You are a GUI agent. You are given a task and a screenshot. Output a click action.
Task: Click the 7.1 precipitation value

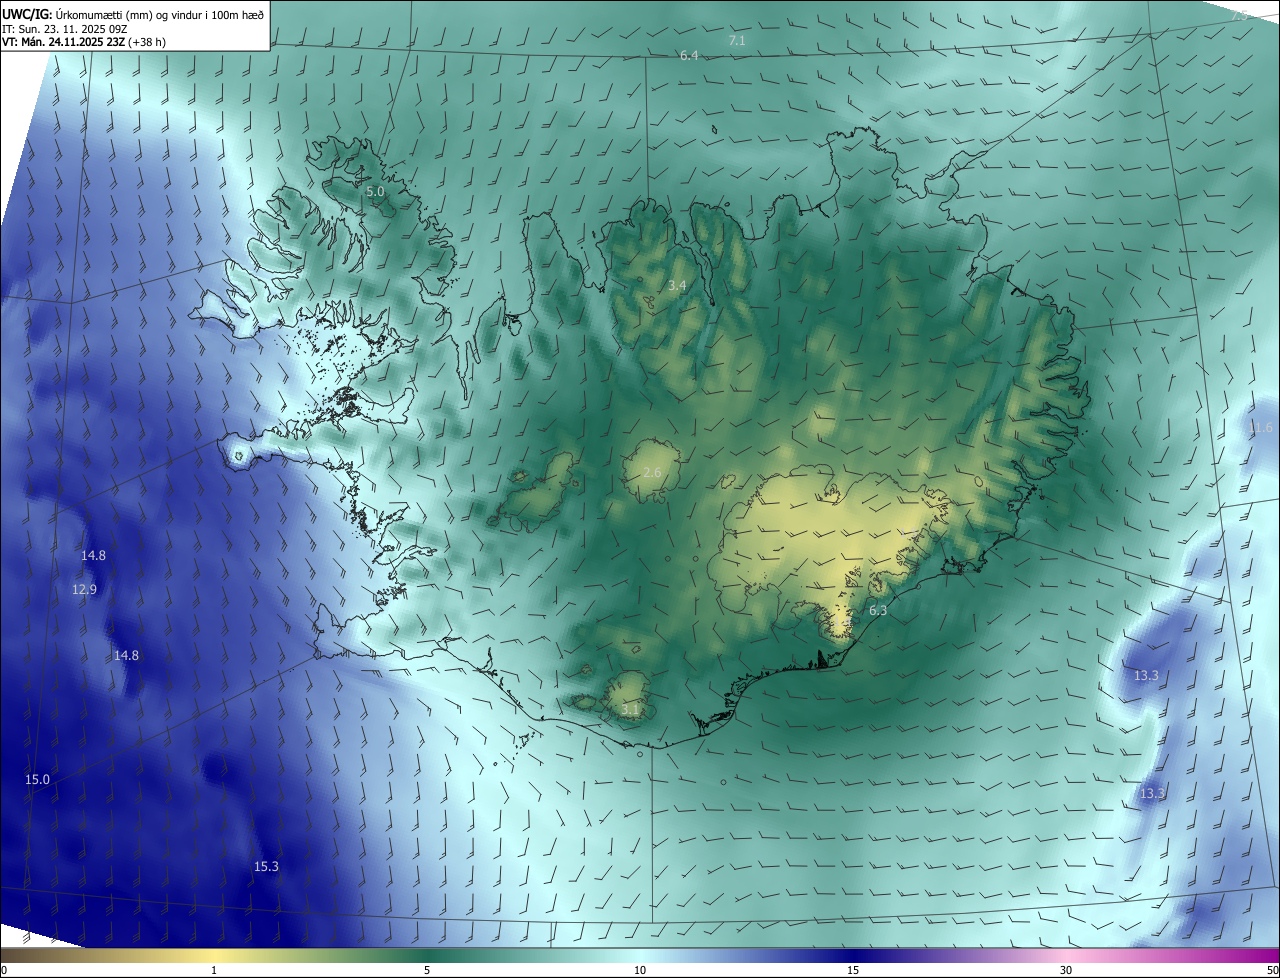coord(737,41)
